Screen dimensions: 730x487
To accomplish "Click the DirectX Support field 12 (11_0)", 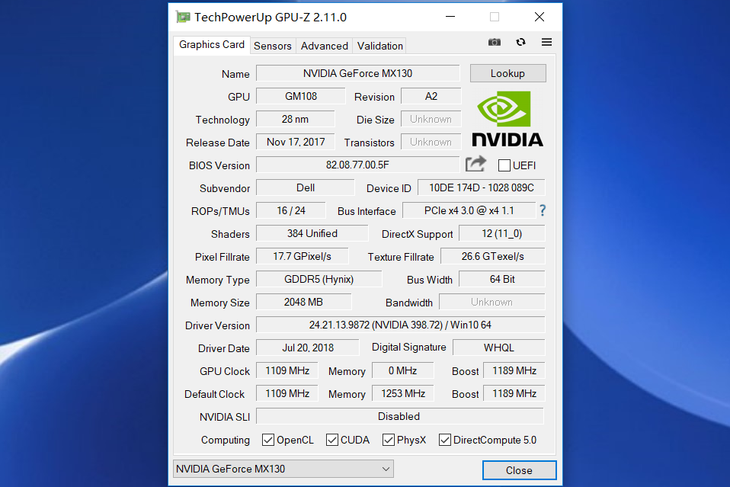I will pos(502,233).
